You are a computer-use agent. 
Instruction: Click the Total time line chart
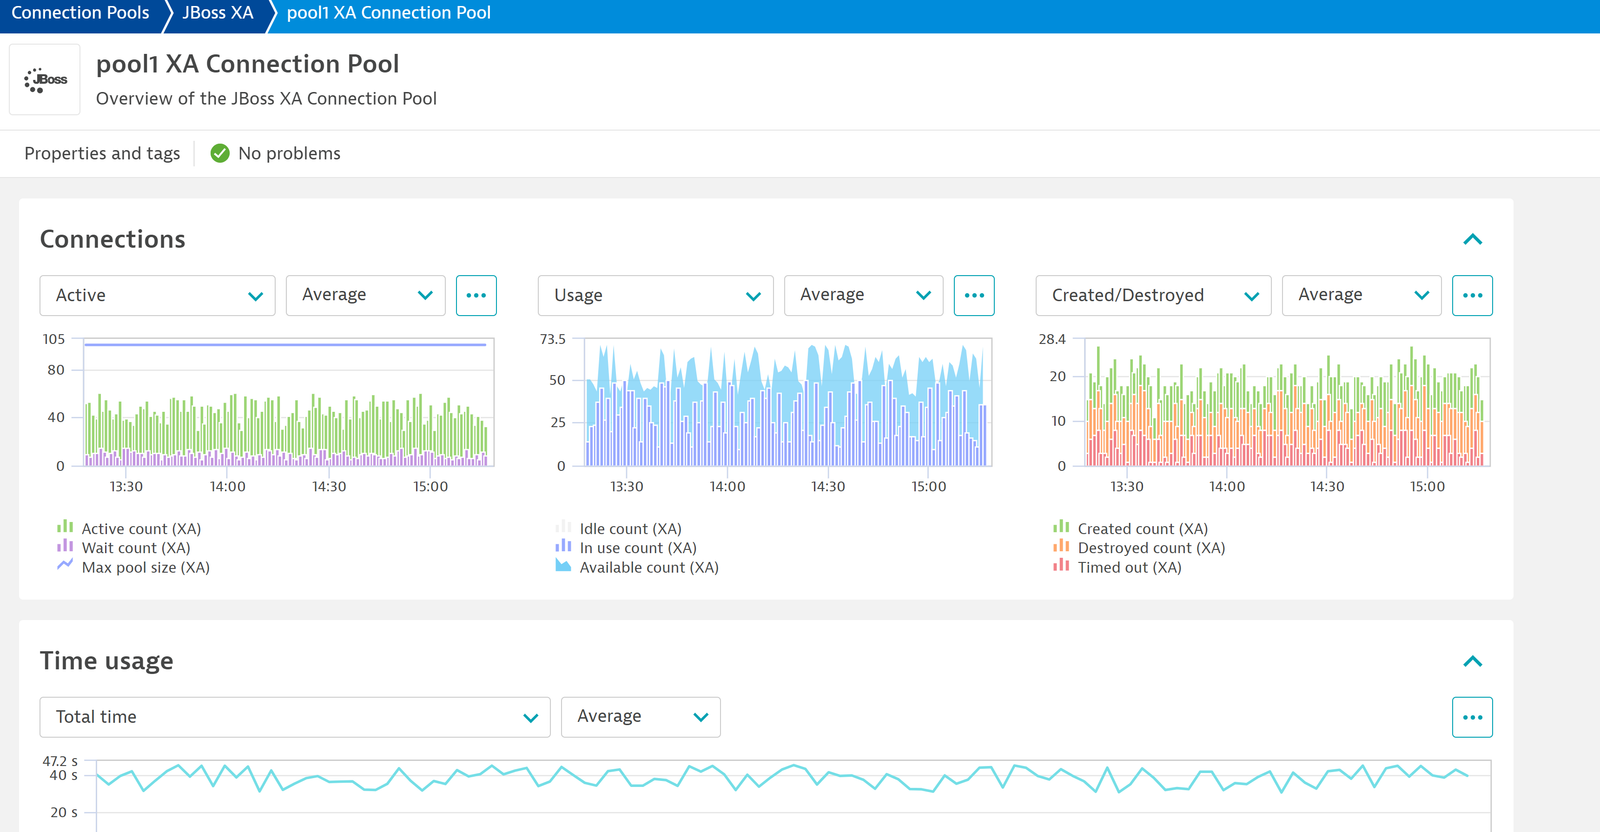793,796
